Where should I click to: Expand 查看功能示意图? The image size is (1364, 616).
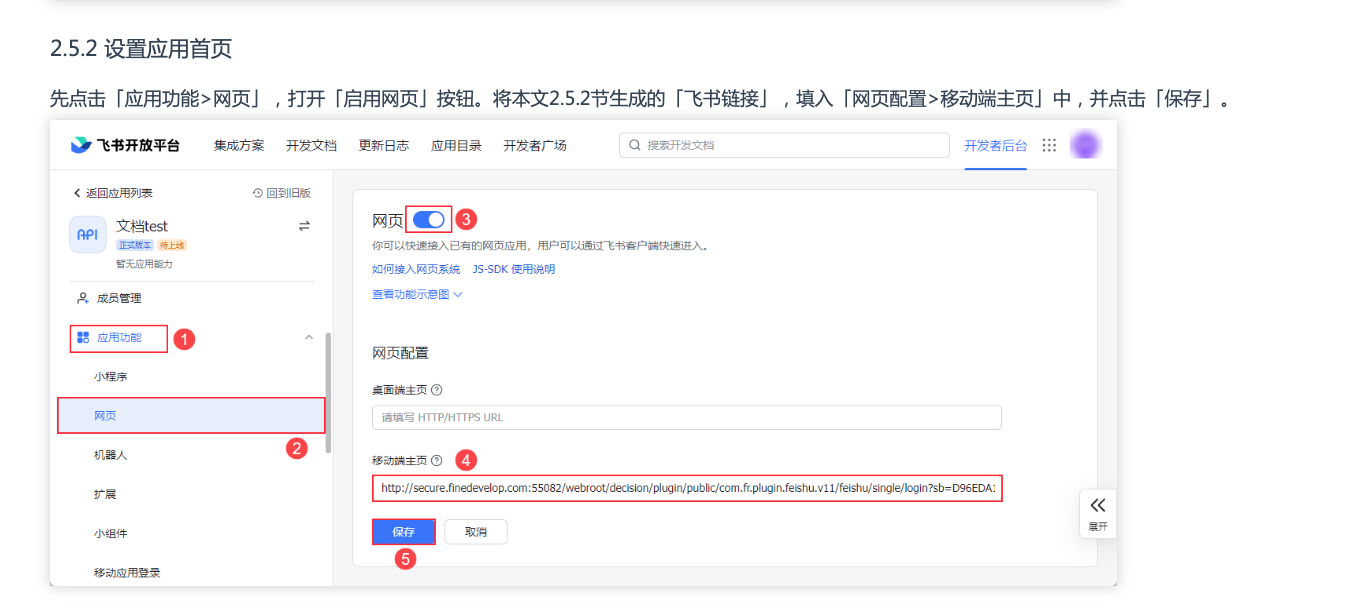coord(417,294)
